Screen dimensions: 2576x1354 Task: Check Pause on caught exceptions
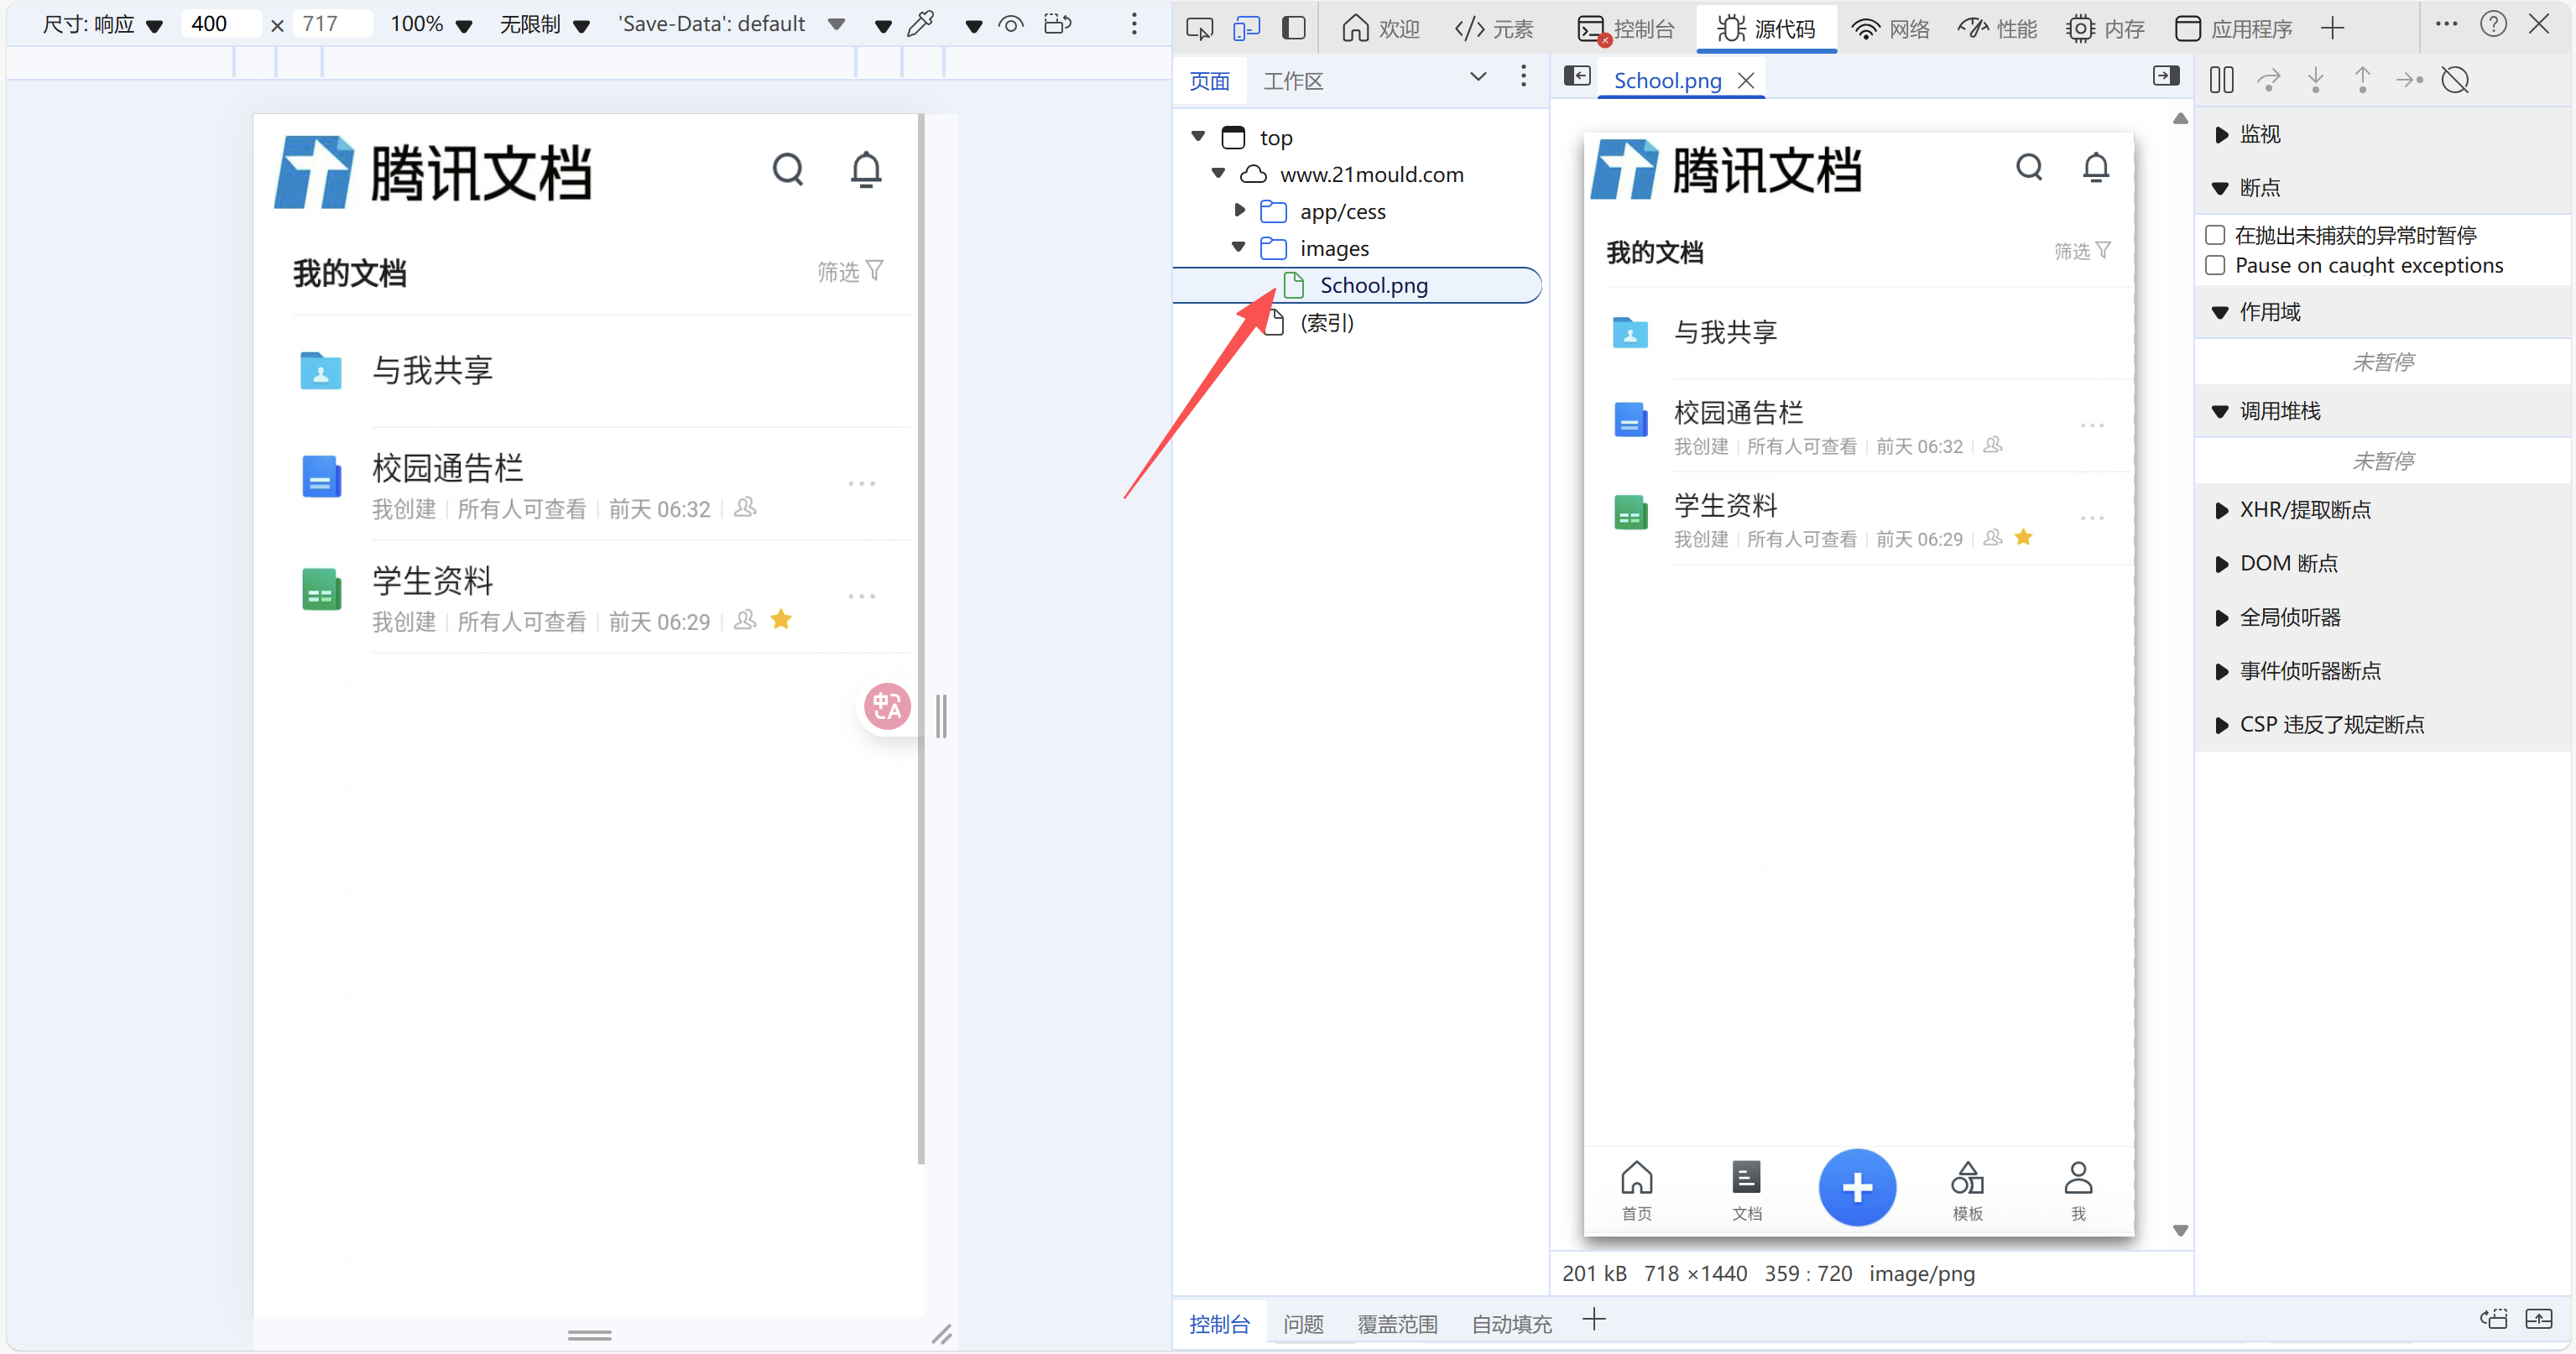pos(2215,266)
